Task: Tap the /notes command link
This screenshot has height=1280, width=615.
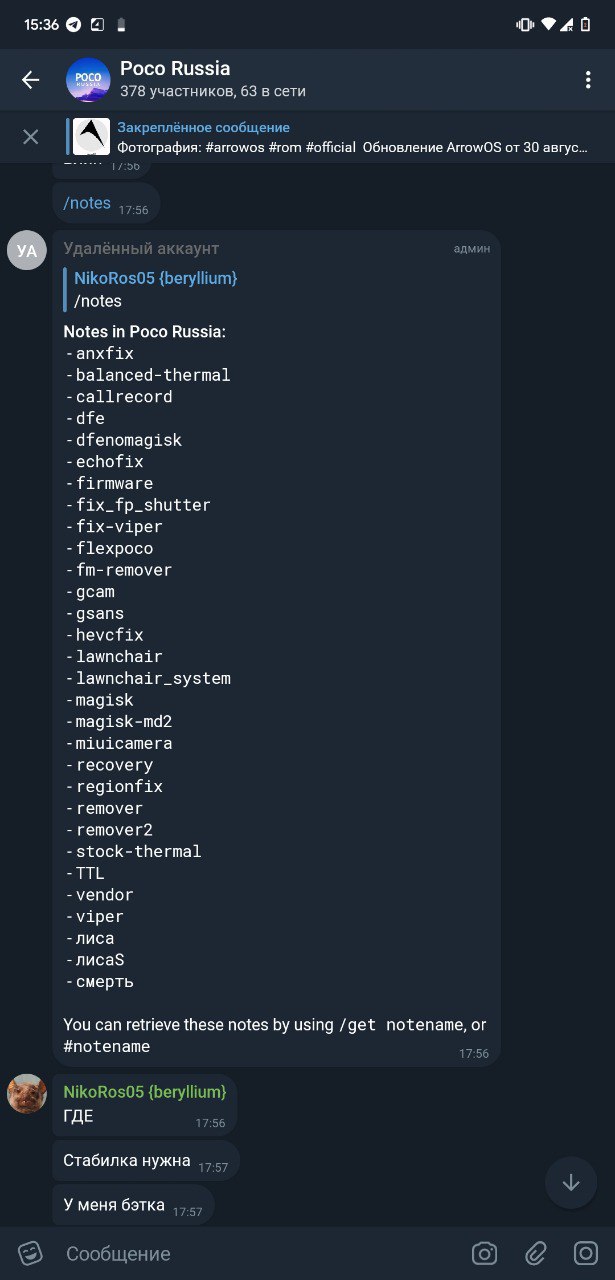Action: pyautogui.click(x=87, y=203)
